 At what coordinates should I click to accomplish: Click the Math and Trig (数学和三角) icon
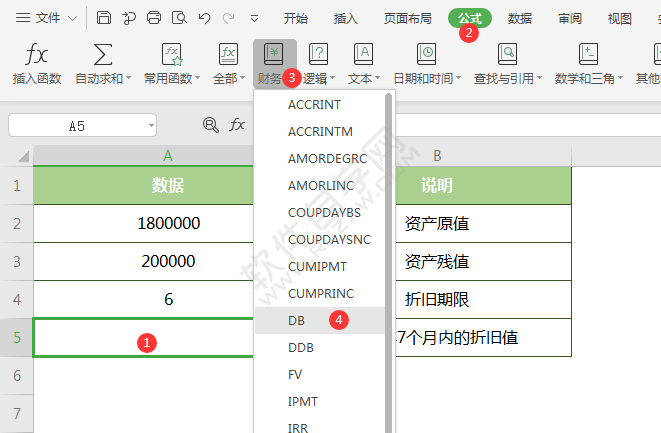(x=589, y=55)
